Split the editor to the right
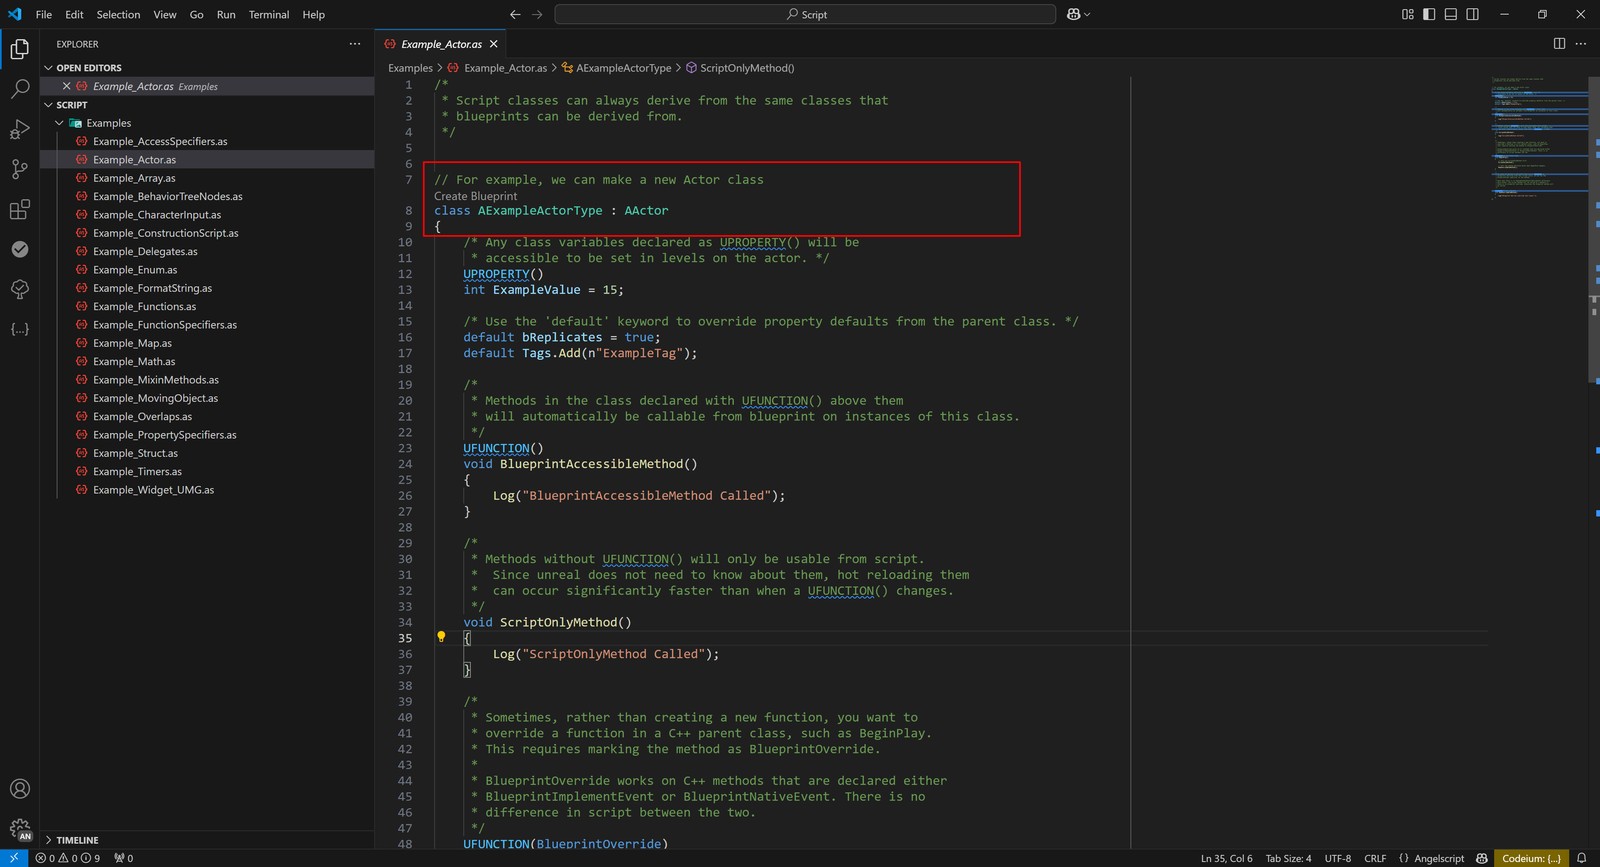The width and height of the screenshot is (1600, 867). point(1559,44)
